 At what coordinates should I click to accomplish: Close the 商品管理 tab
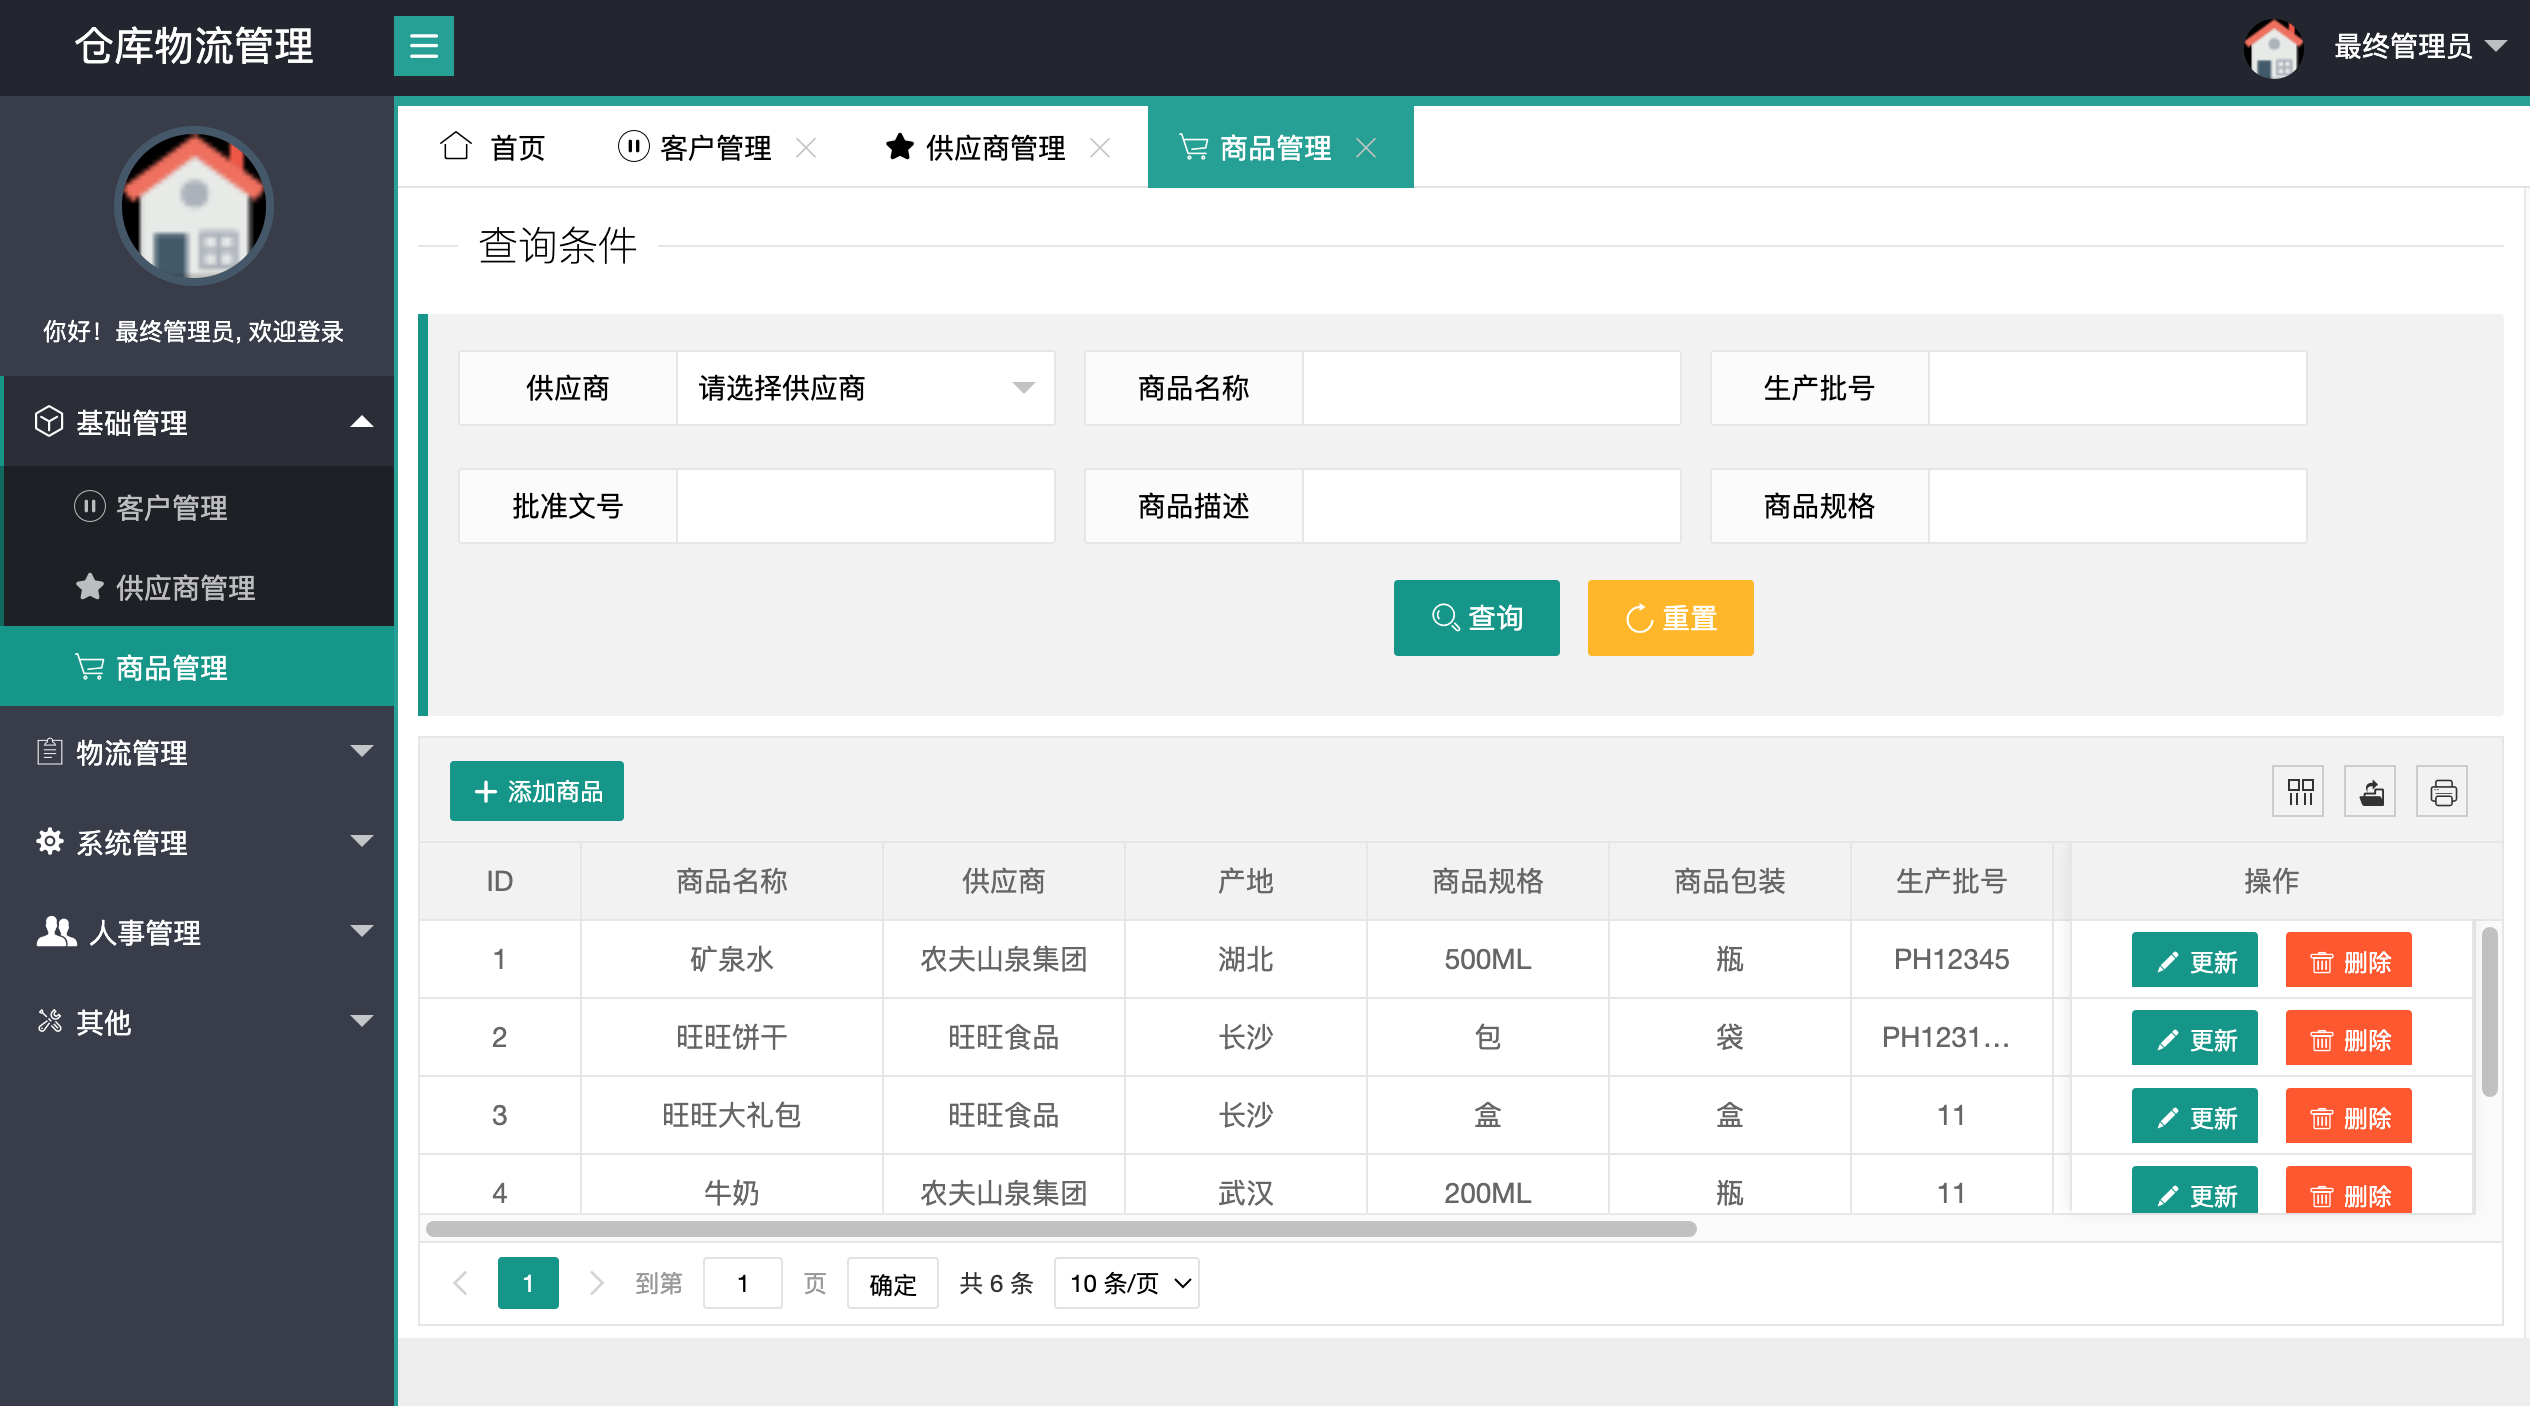tap(1366, 148)
